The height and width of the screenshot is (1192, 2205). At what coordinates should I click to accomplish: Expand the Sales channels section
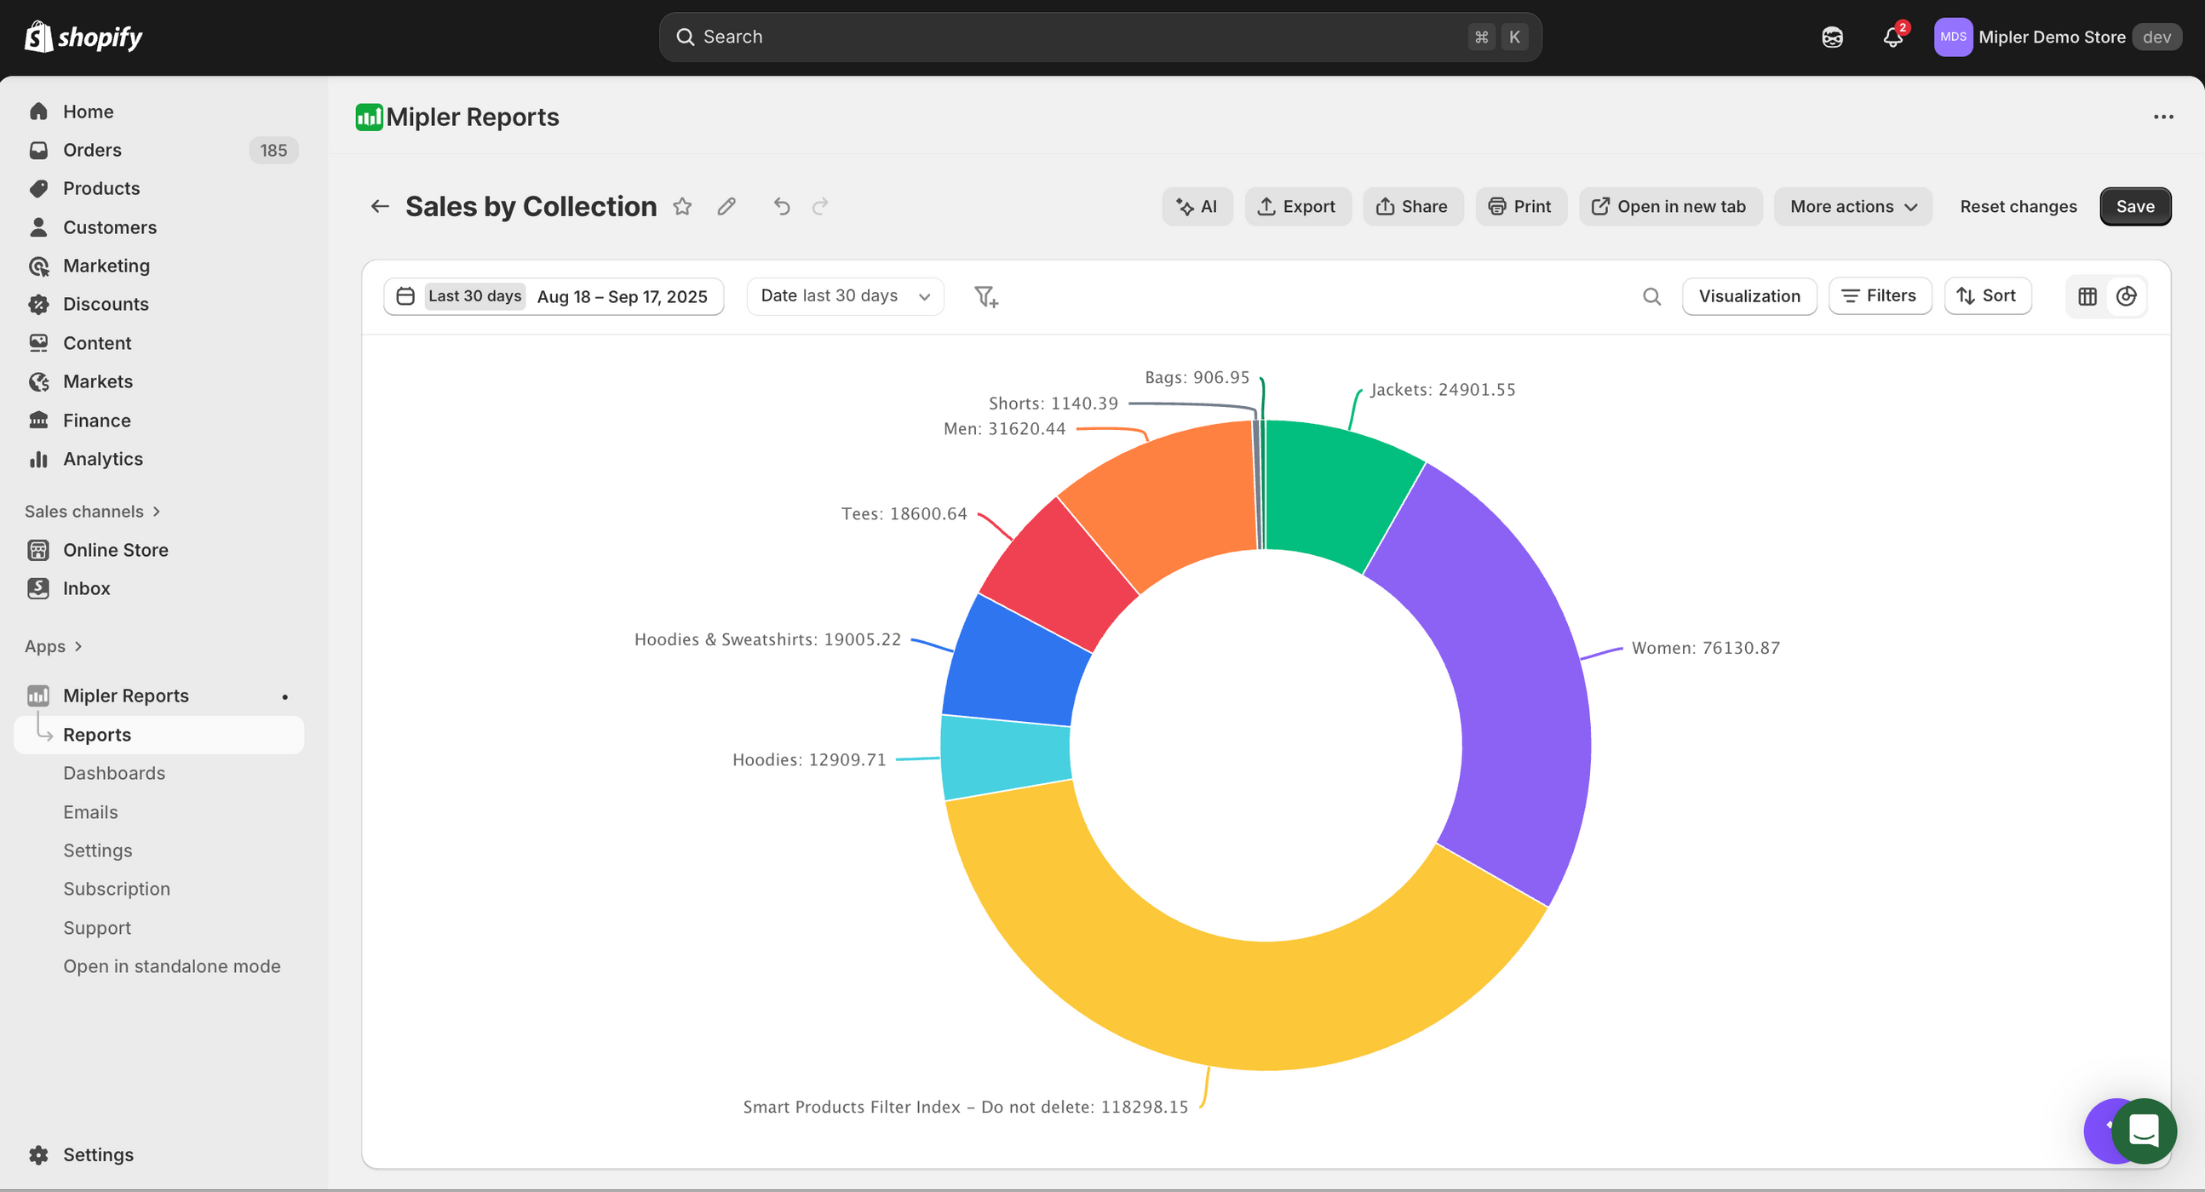pos(92,511)
